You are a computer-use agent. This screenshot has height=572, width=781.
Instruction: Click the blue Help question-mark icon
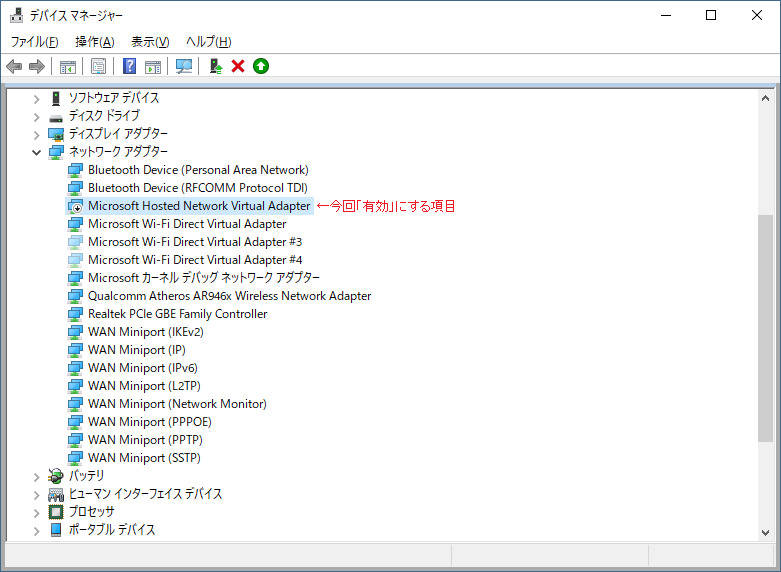point(130,66)
